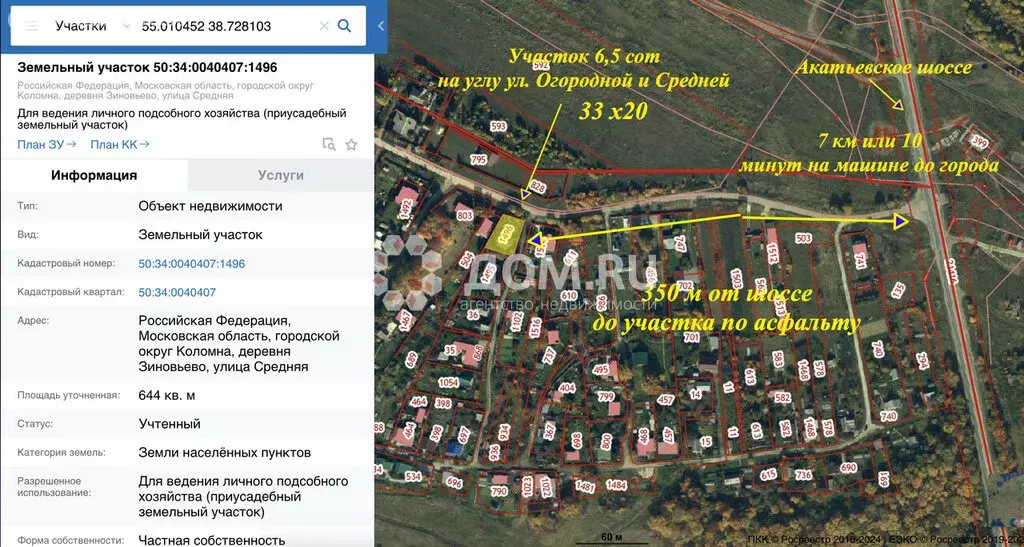Select parcel 367 on the map
The width and height of the screenshot is (1024, 547).
550,430
